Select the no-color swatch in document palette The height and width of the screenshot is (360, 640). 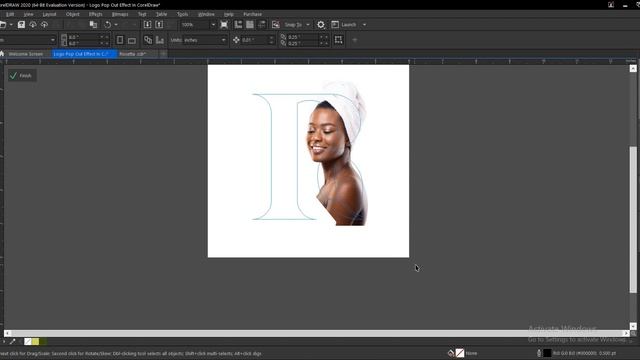point(28,342)
